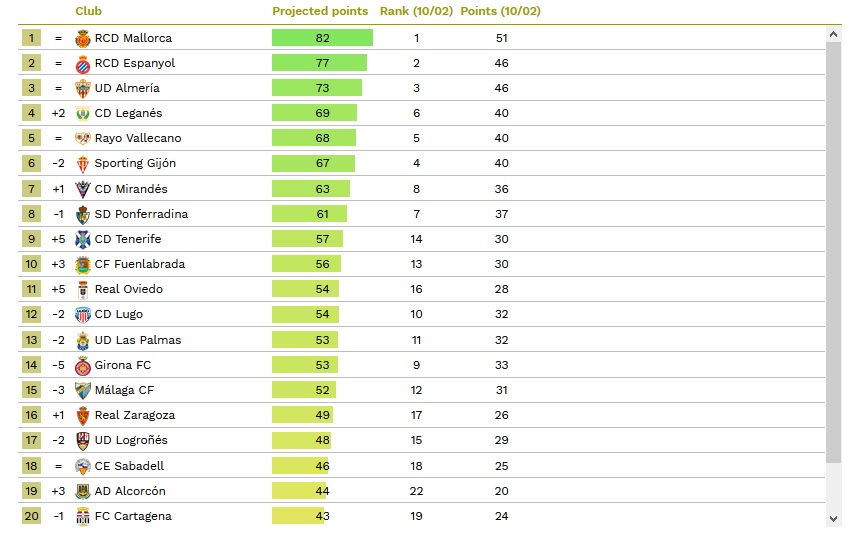
Task: Click the CD Tenerife crest icon
Action: pos(83,239)
